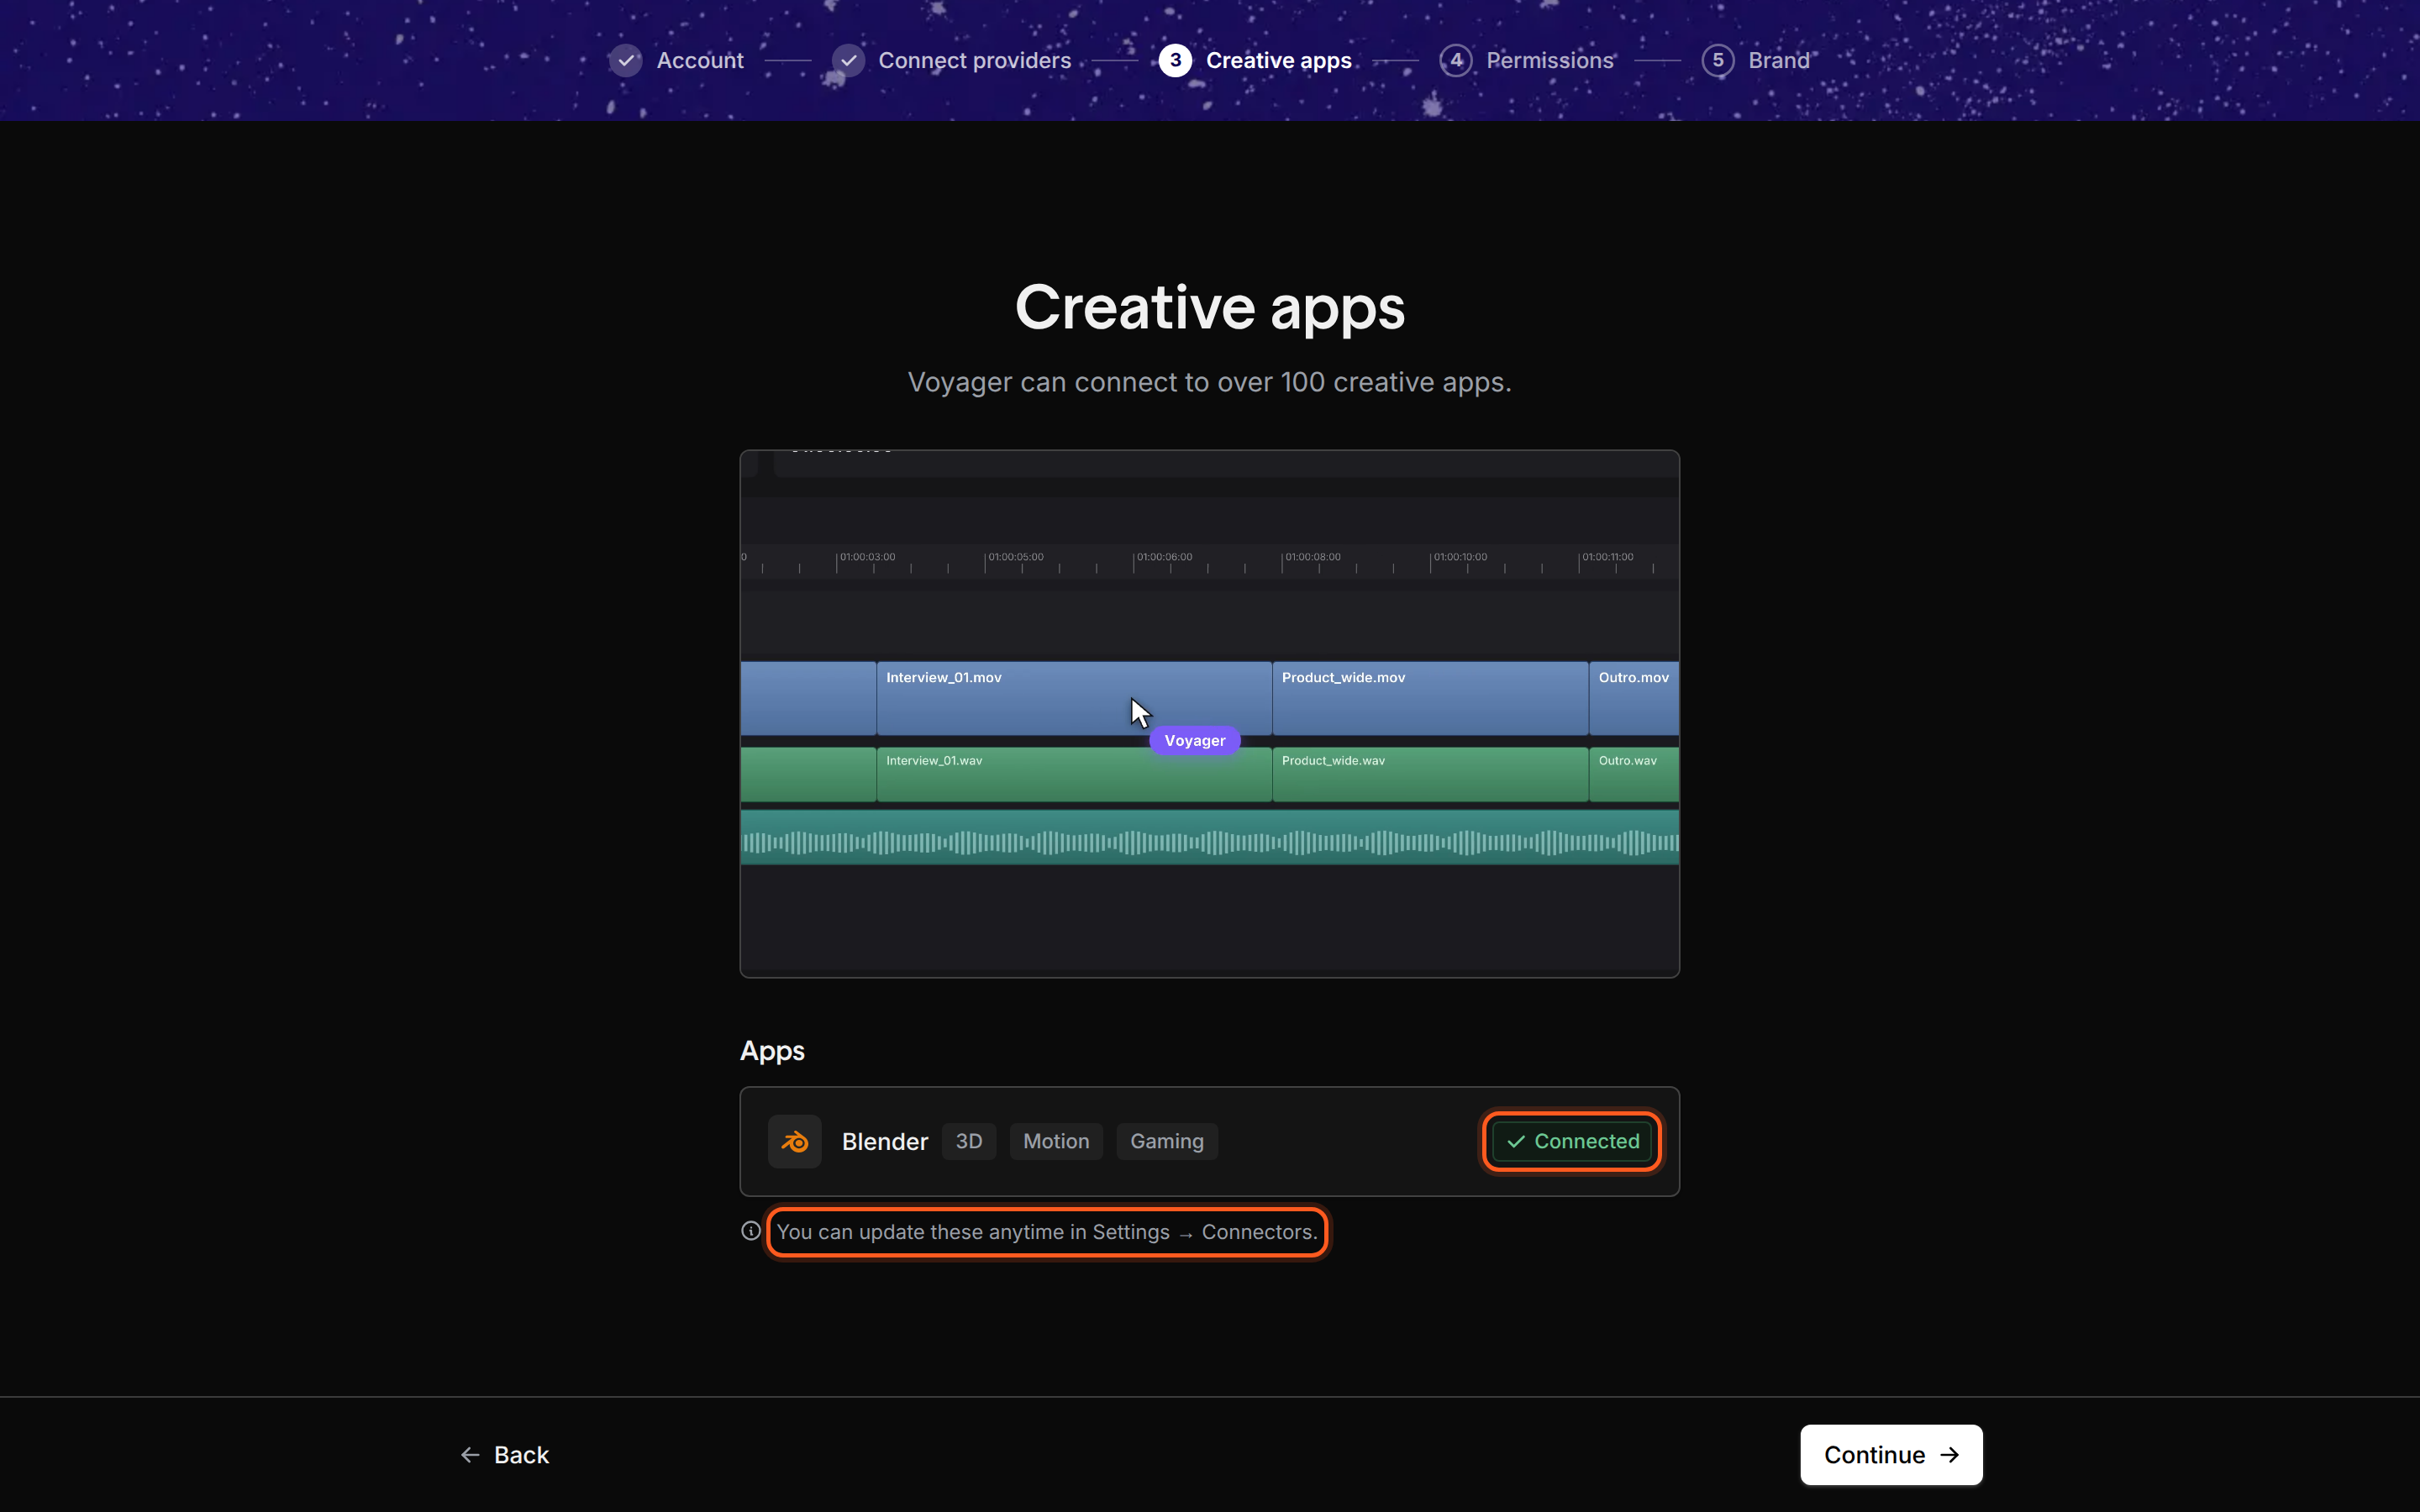This screenshot has height=1512, width=2420.
Task: Go to the Account step
Action: click(x=700, y=60)
